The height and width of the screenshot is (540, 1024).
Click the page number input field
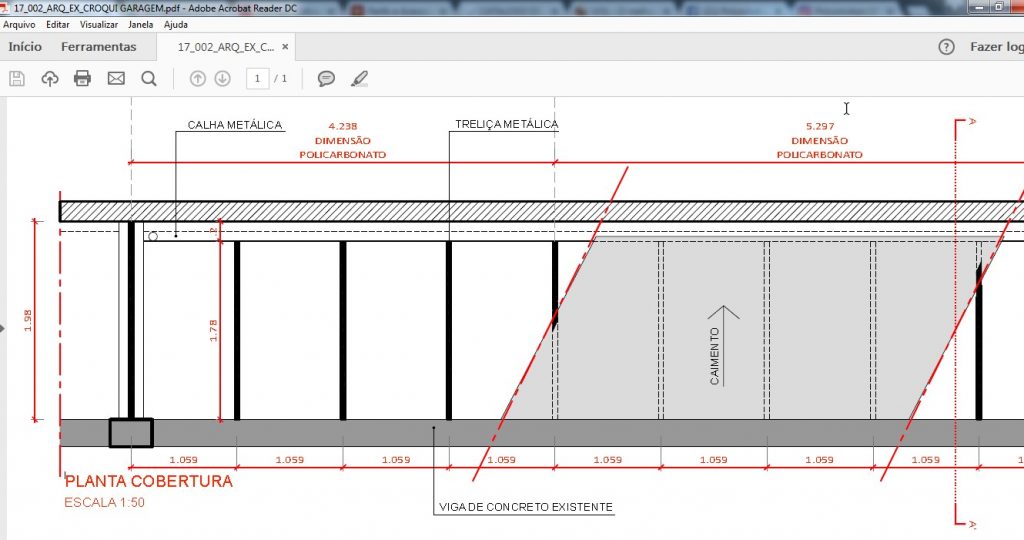(257, 79)
